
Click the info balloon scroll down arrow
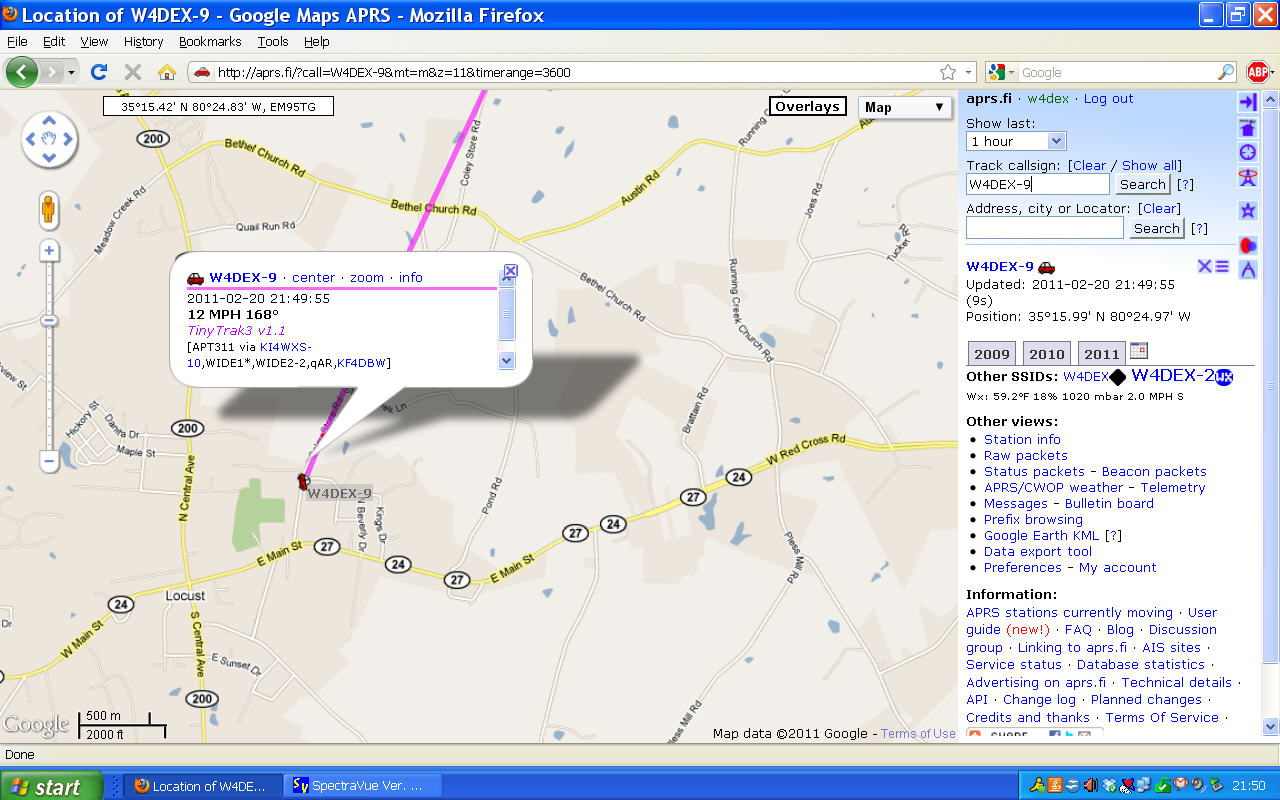pyautogui.click(x=506, y=360)
